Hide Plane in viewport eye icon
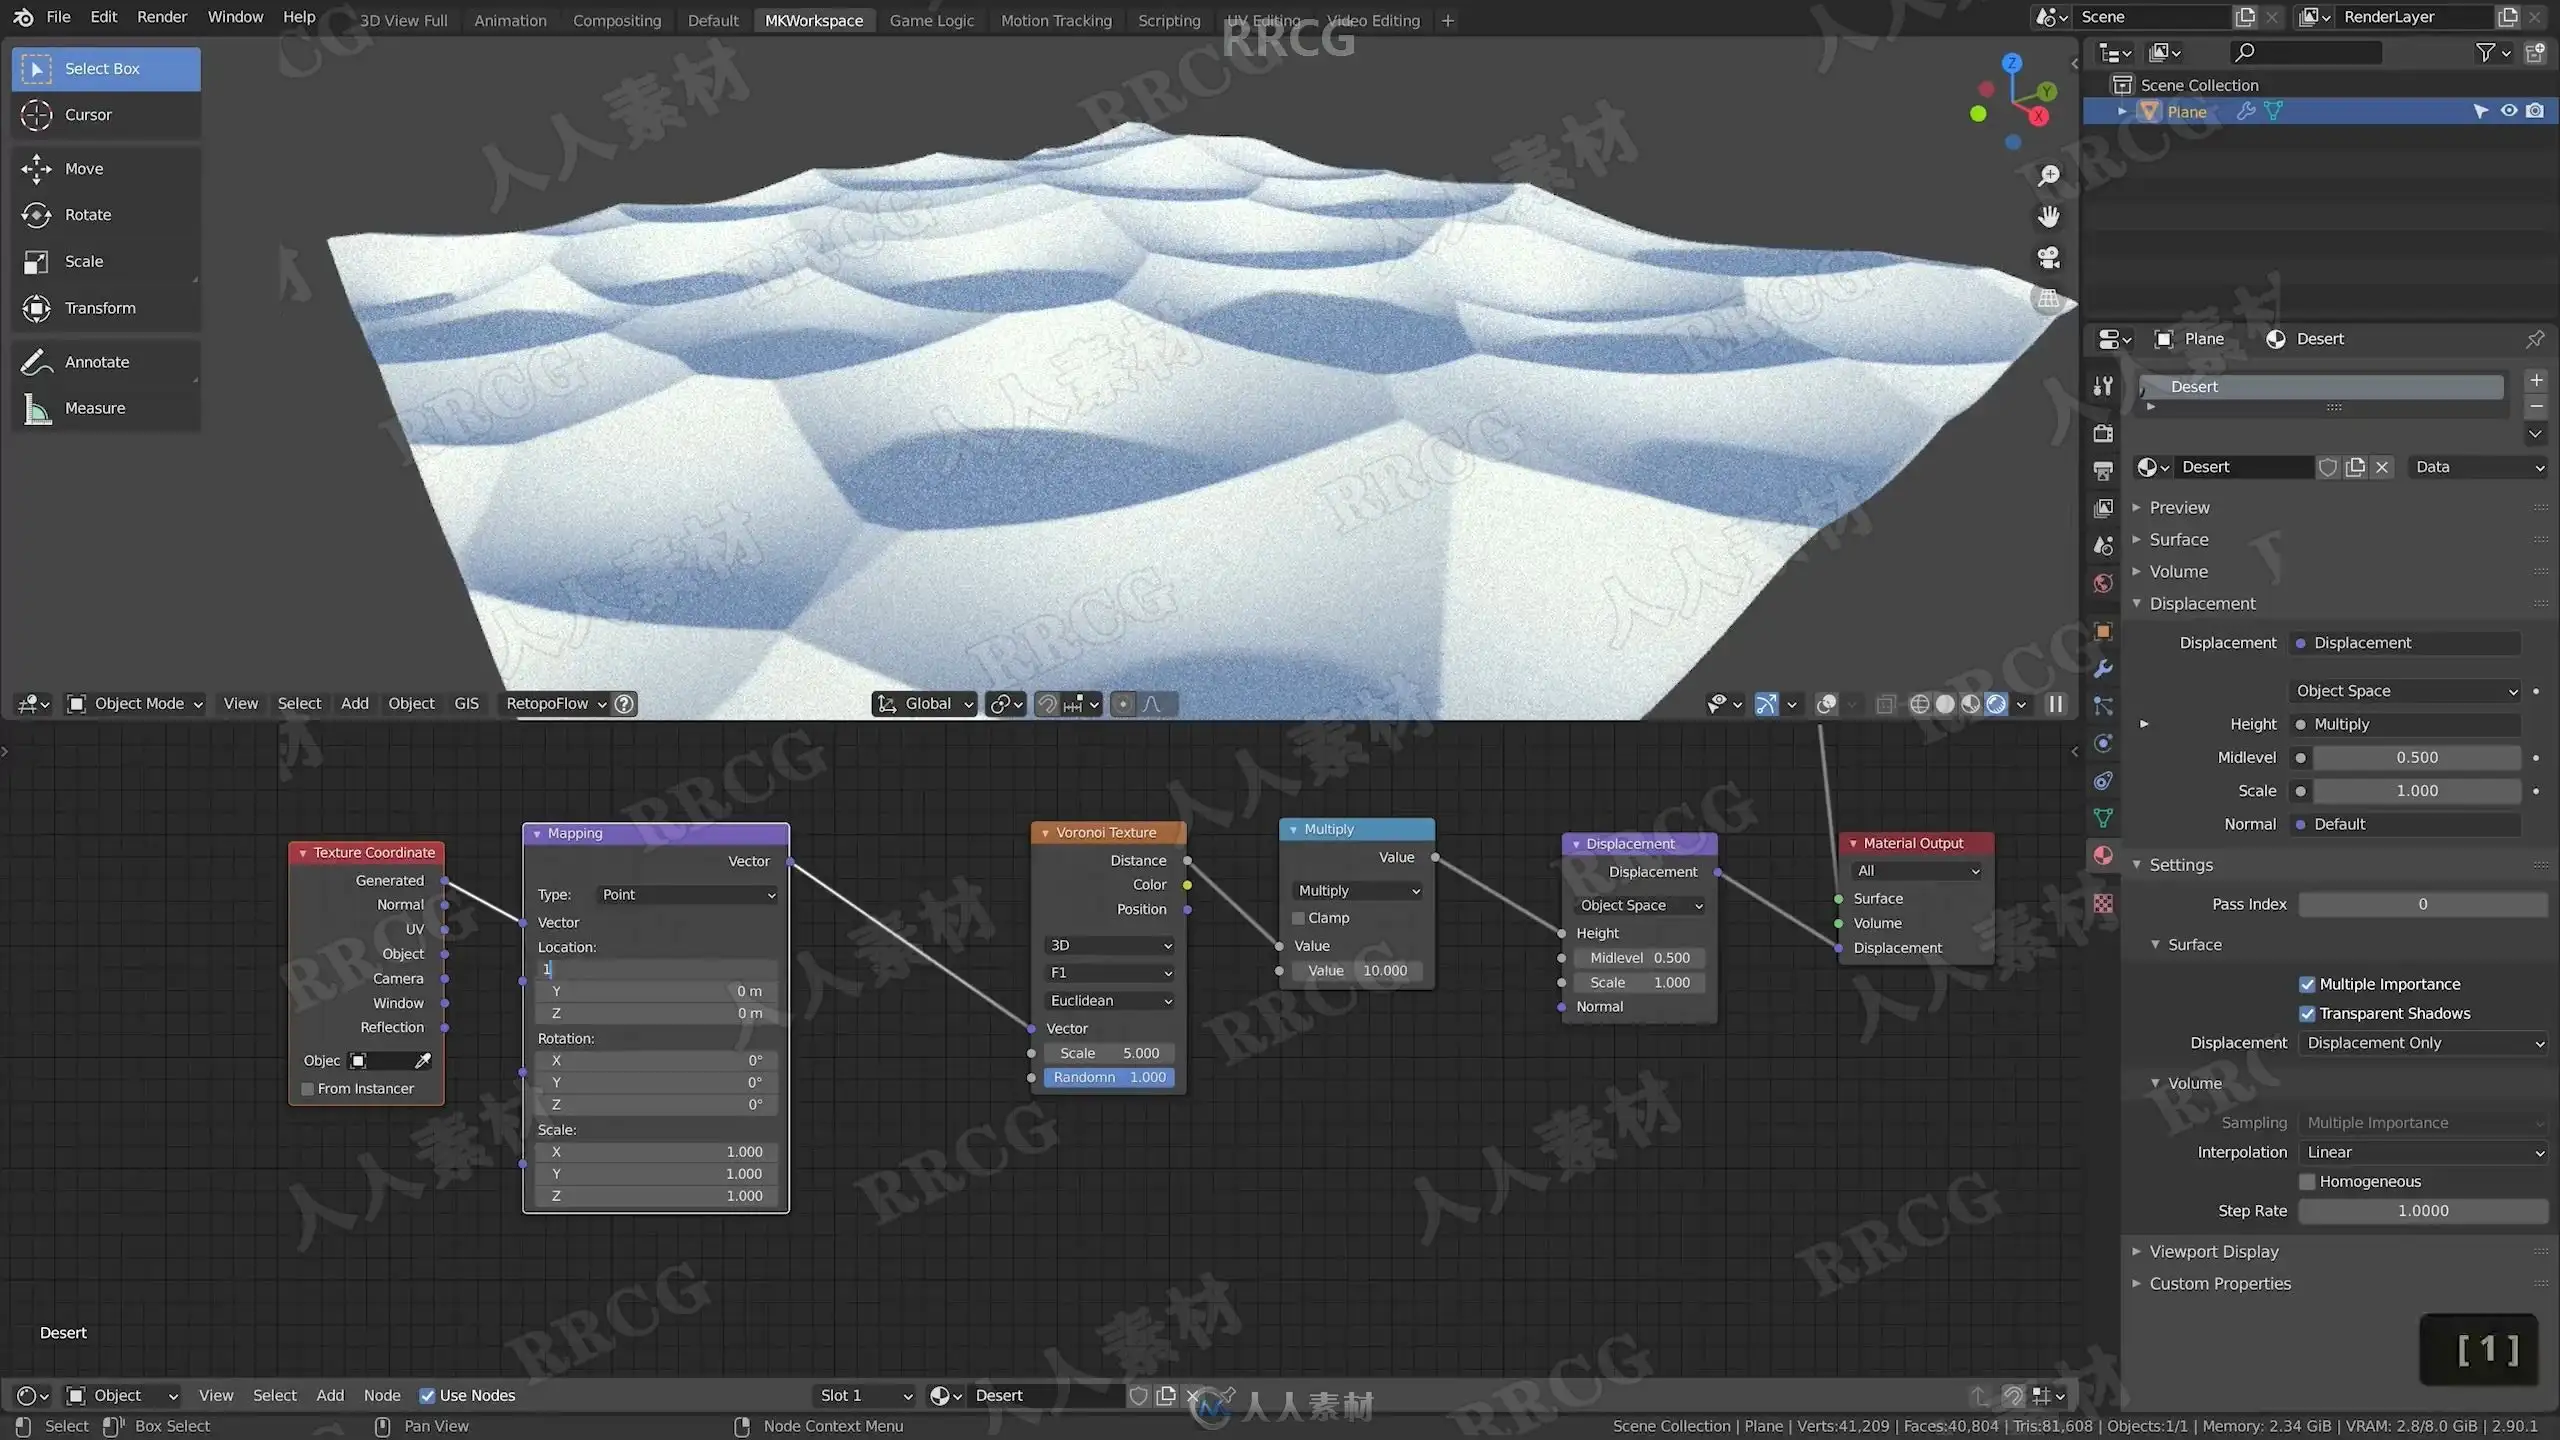 (2508, 111)
